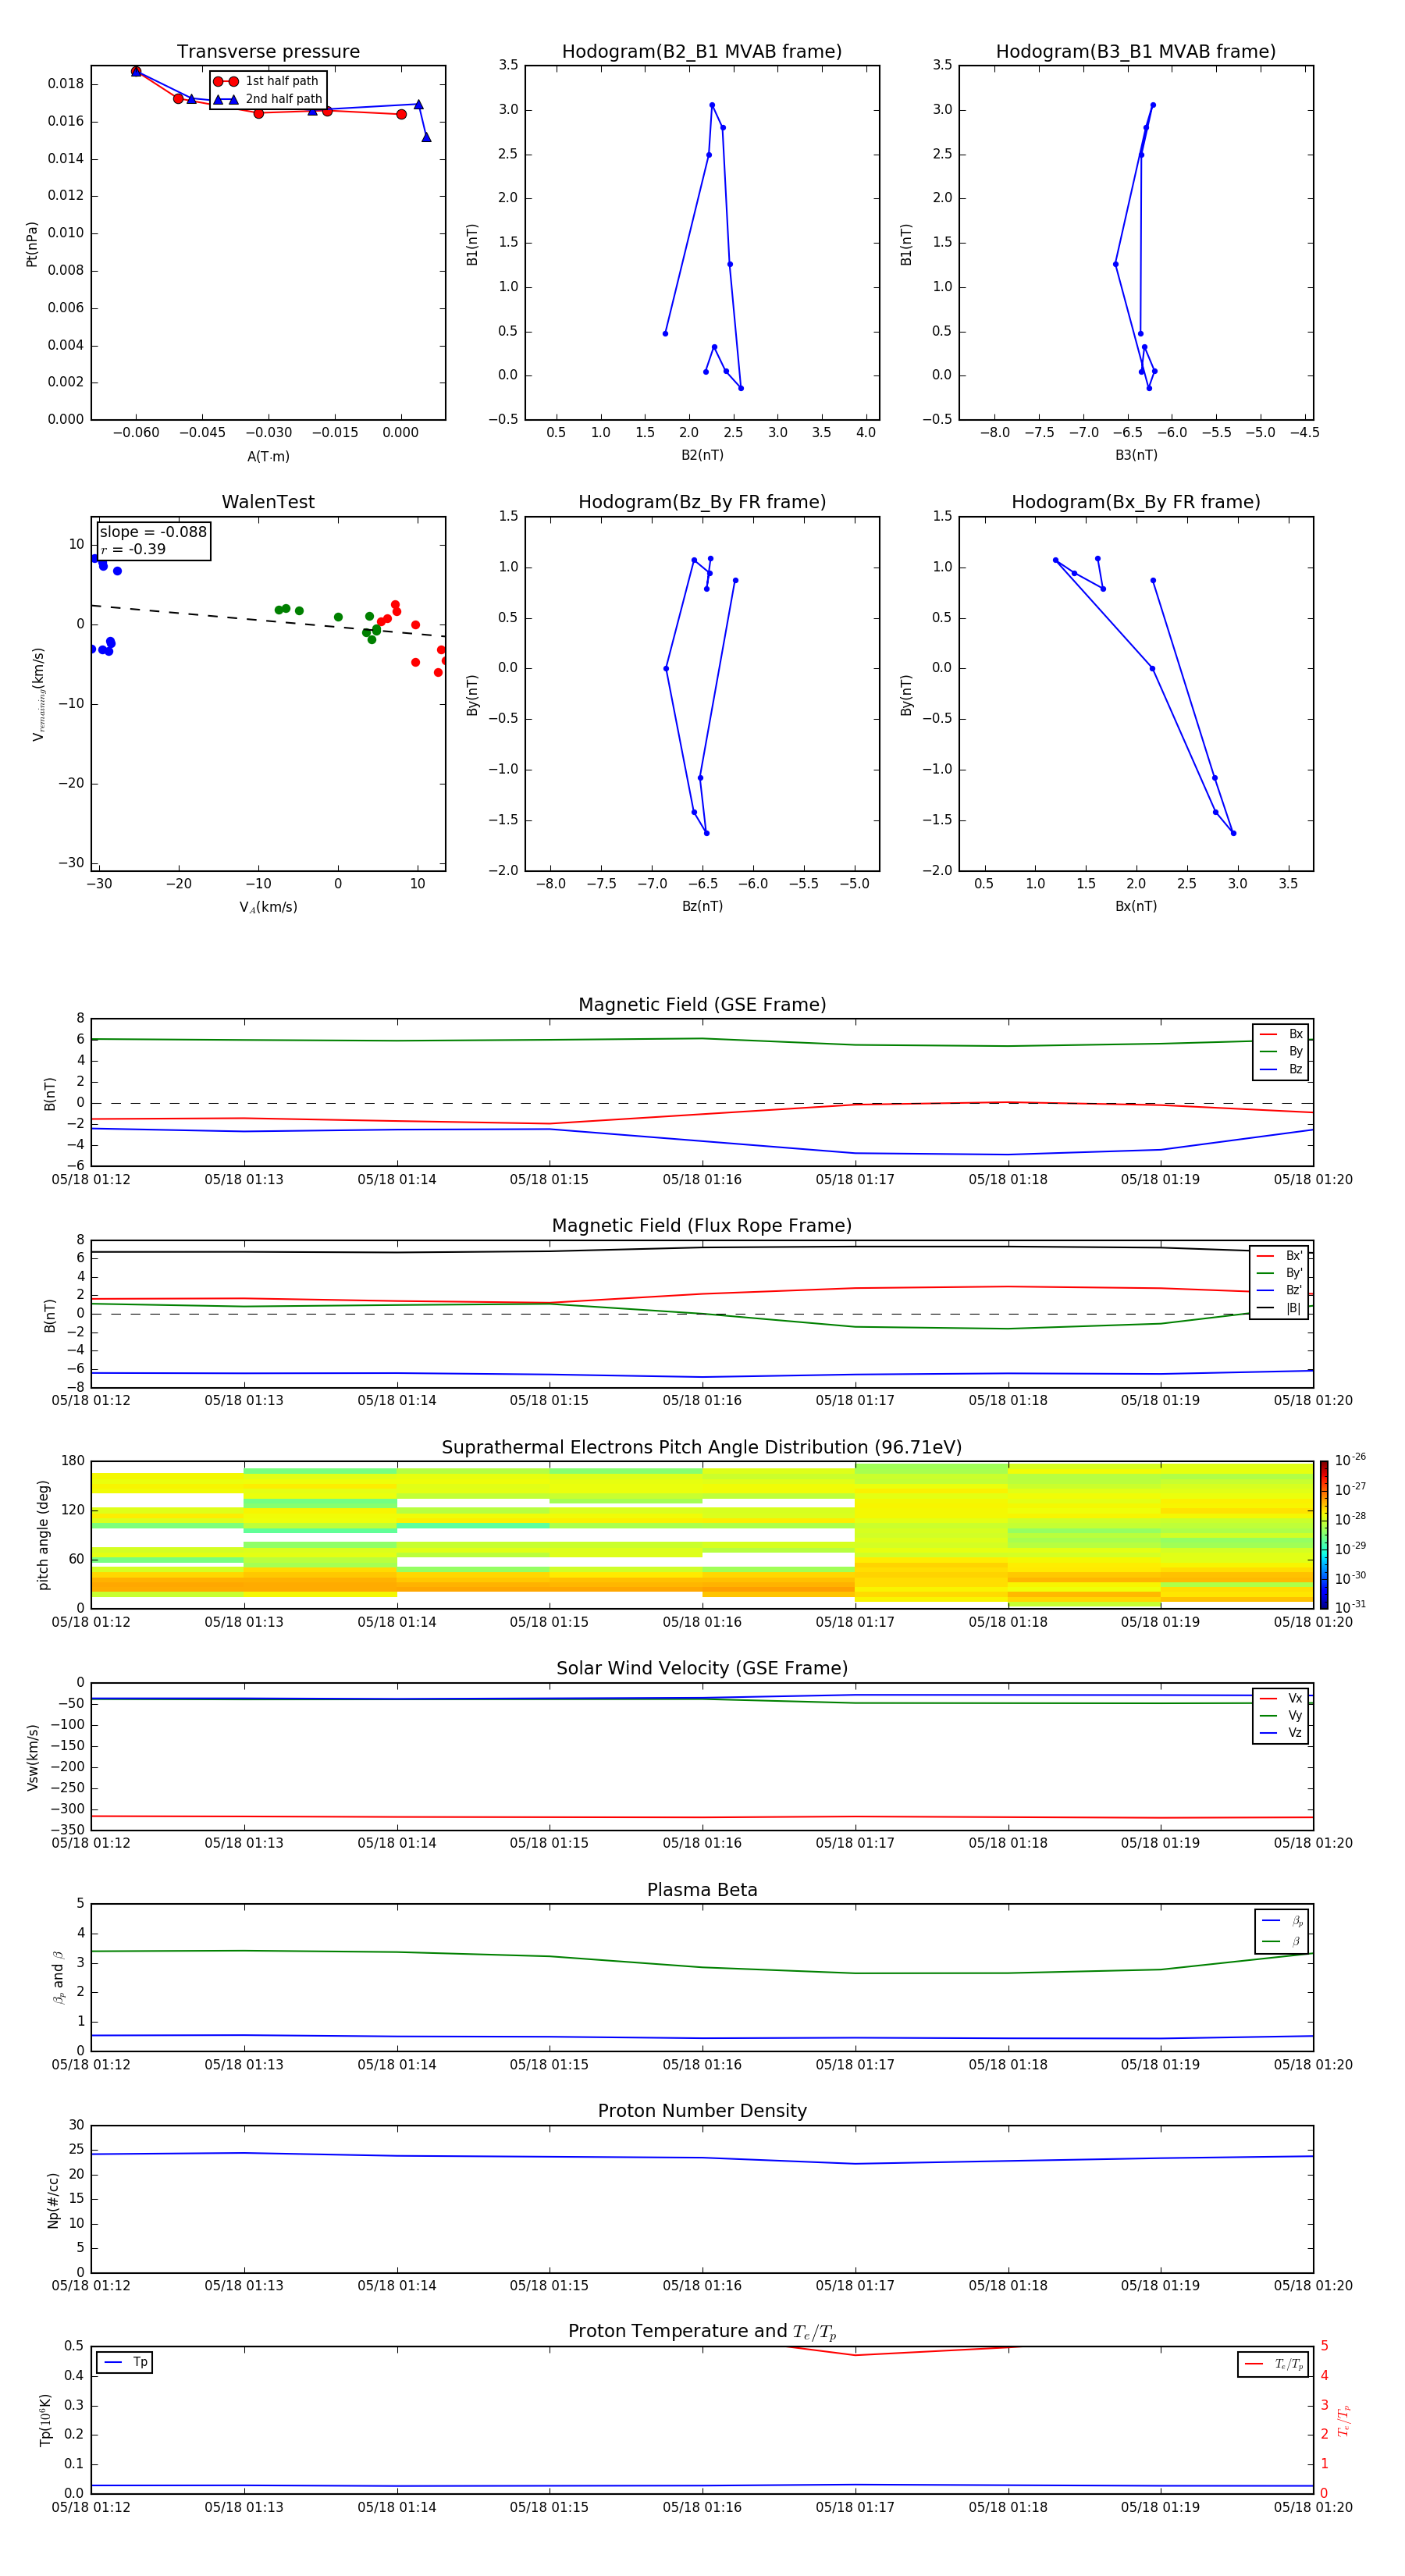The image size is (1405, 2576).
Task: Click the 'Proton Number Density' title
Action: click(x=702, y=2111)
